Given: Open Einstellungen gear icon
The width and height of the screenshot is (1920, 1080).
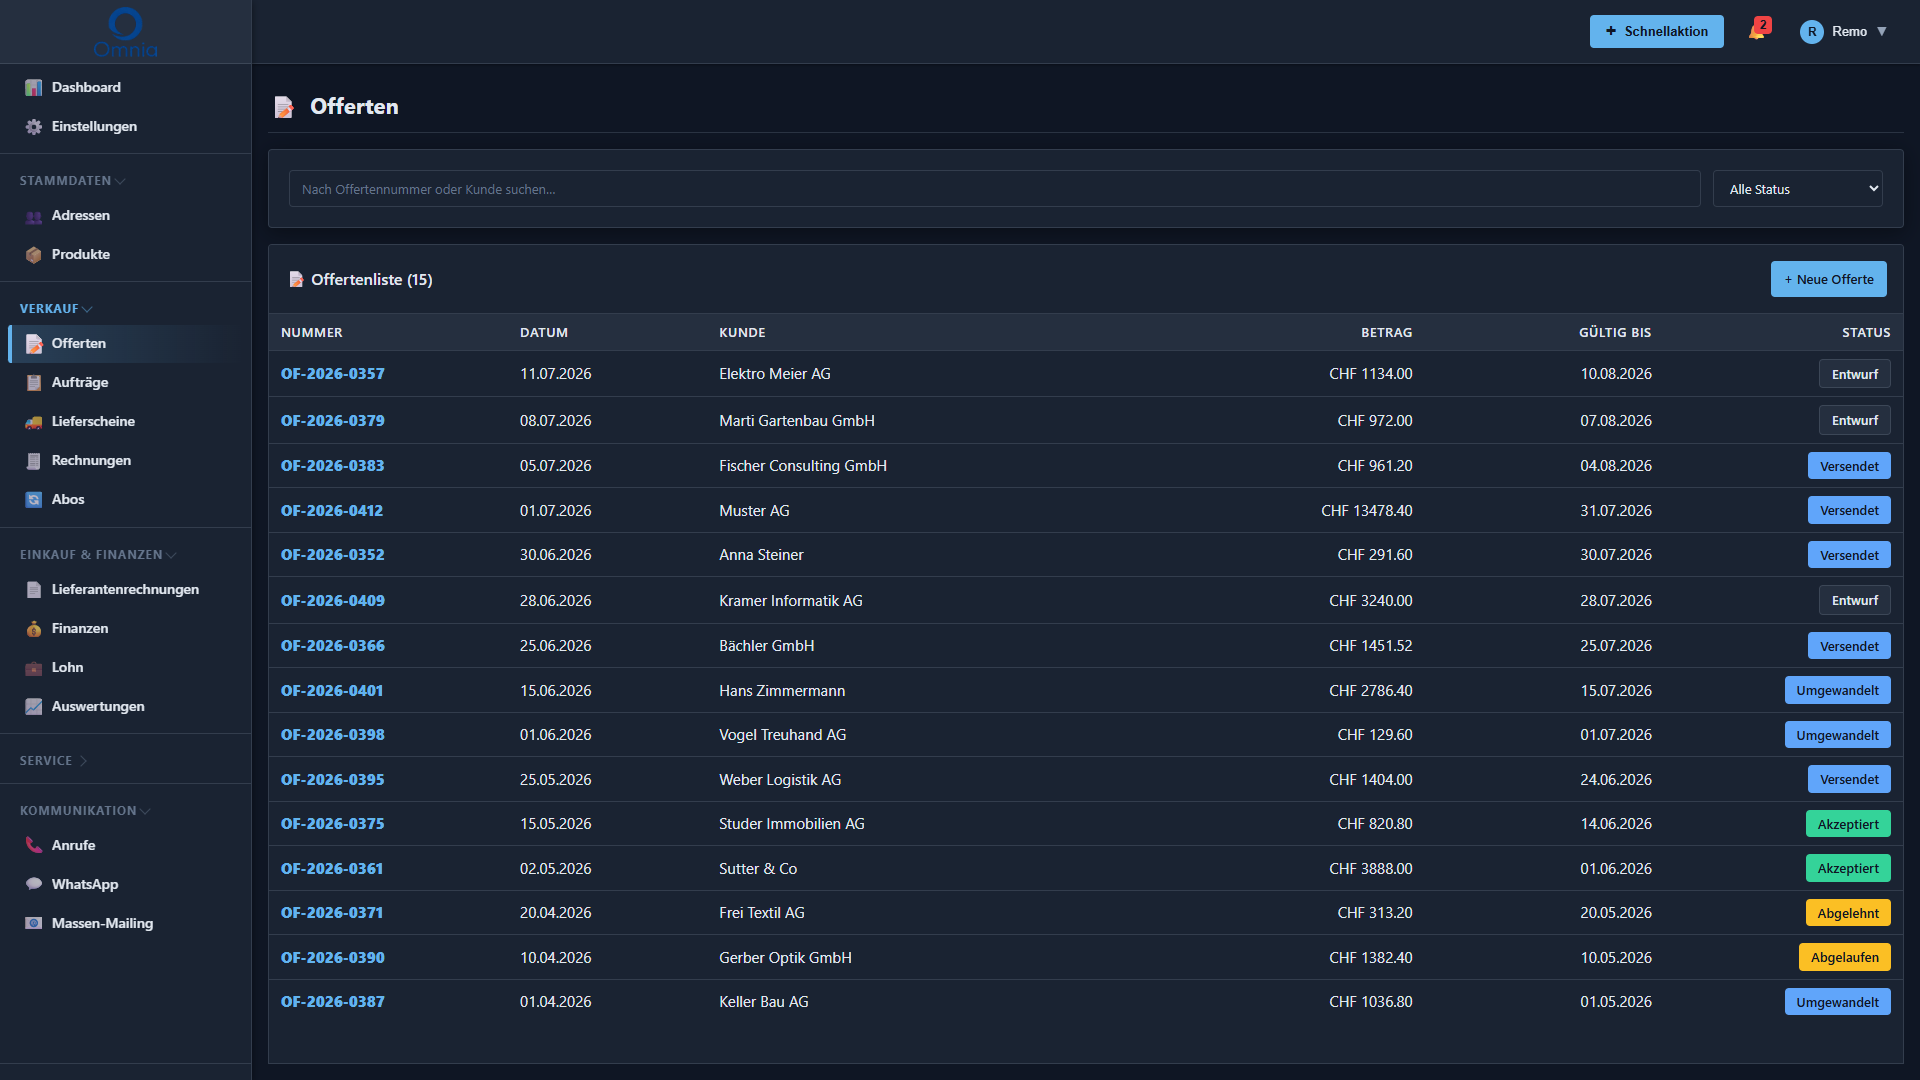Looking at the screenshot, I should pos(34,127).
